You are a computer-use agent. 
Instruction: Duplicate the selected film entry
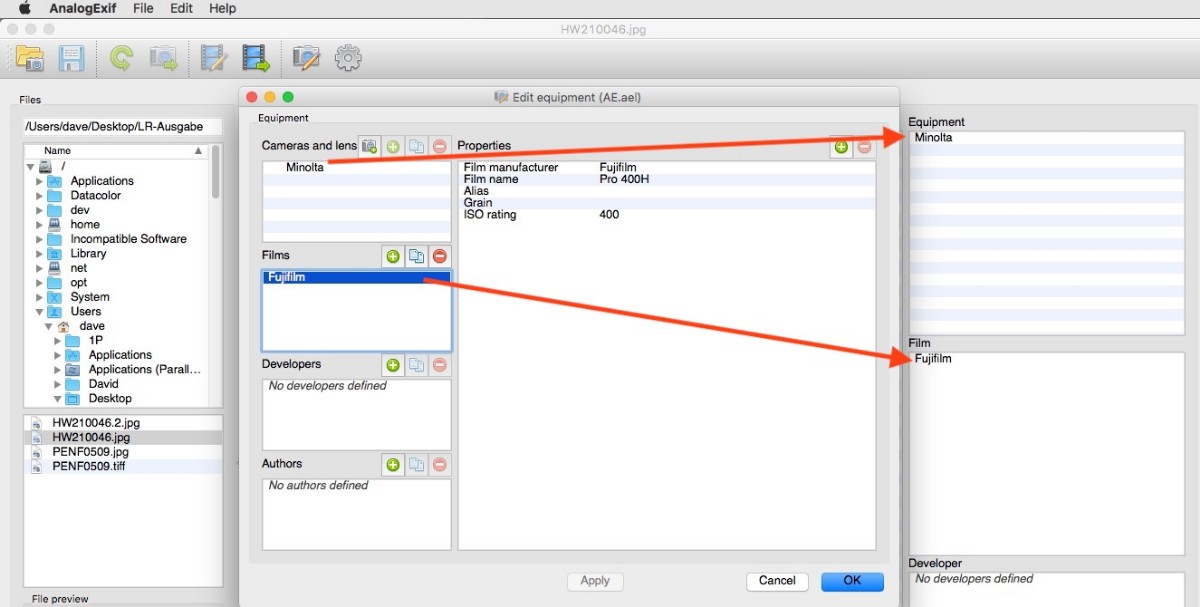(416, 256)
